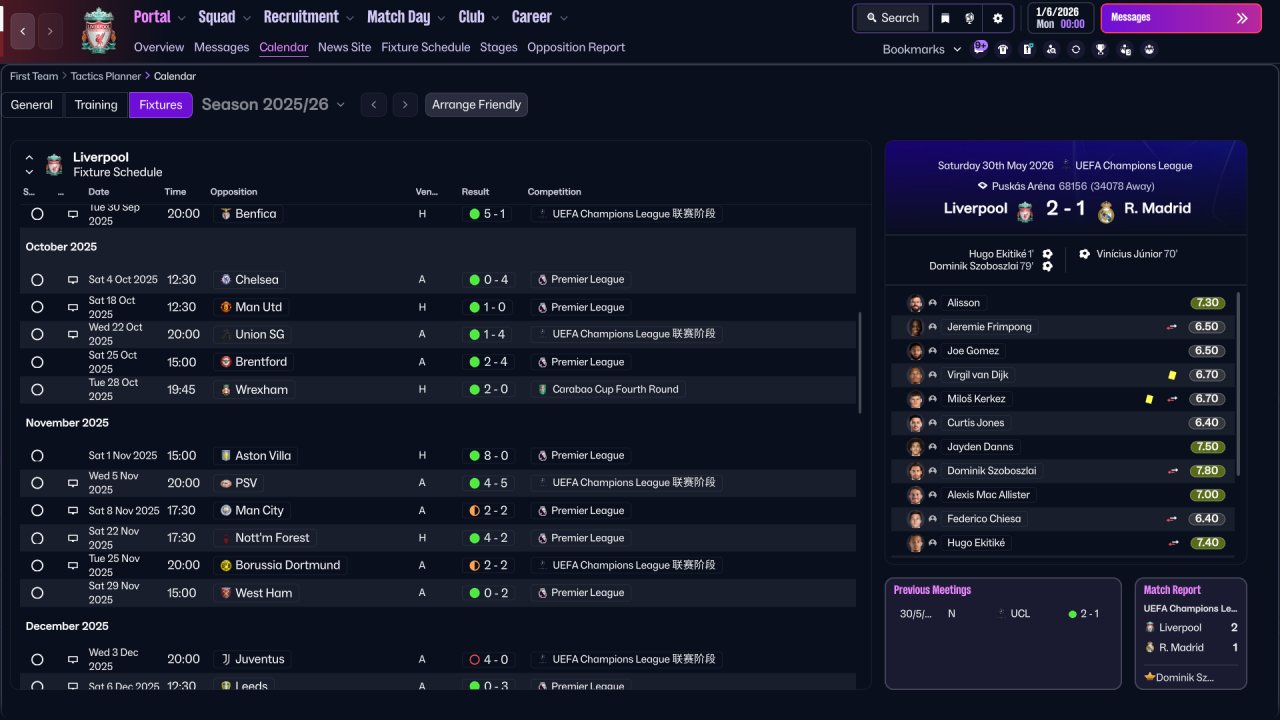The height and width of the screenshot is (720, 1280).
Task: Open the Previous Meetings 2 - 1 UCL row
Action: 1003,614
